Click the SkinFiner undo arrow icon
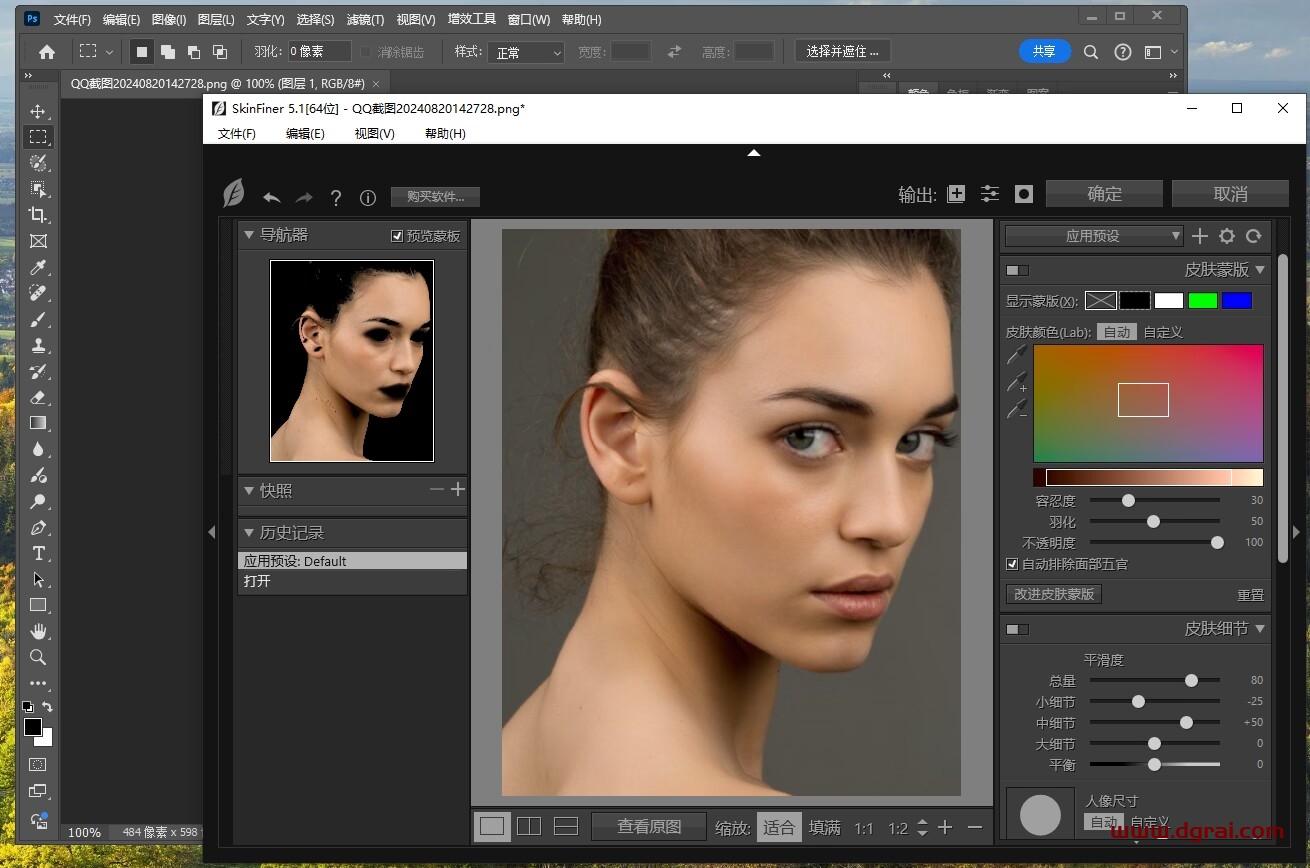1310x868 pixels. tap(271, 197)
